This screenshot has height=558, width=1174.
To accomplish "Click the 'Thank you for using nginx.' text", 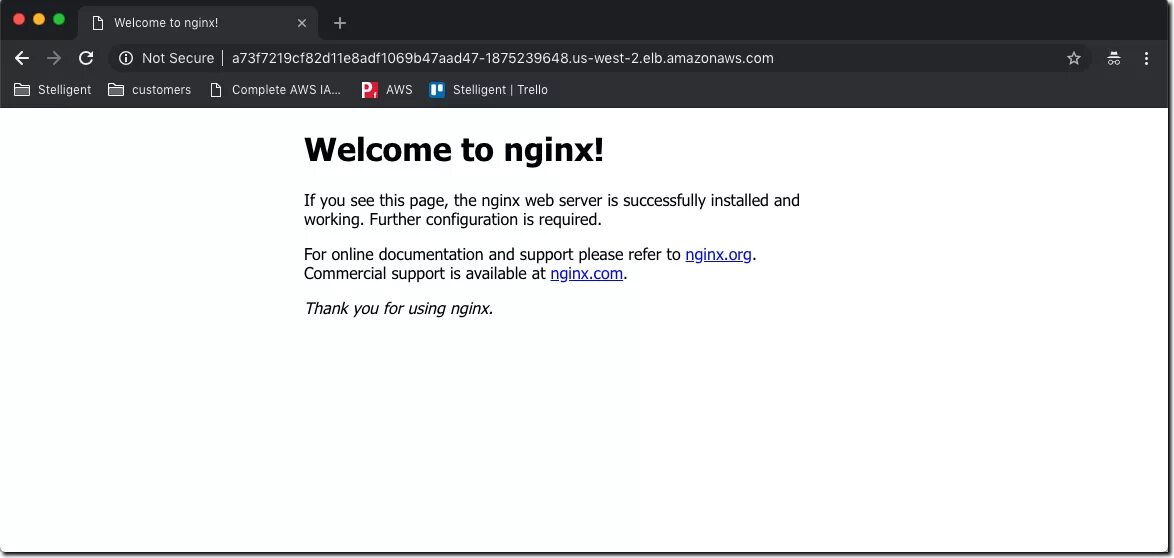I will click(398, 309).
